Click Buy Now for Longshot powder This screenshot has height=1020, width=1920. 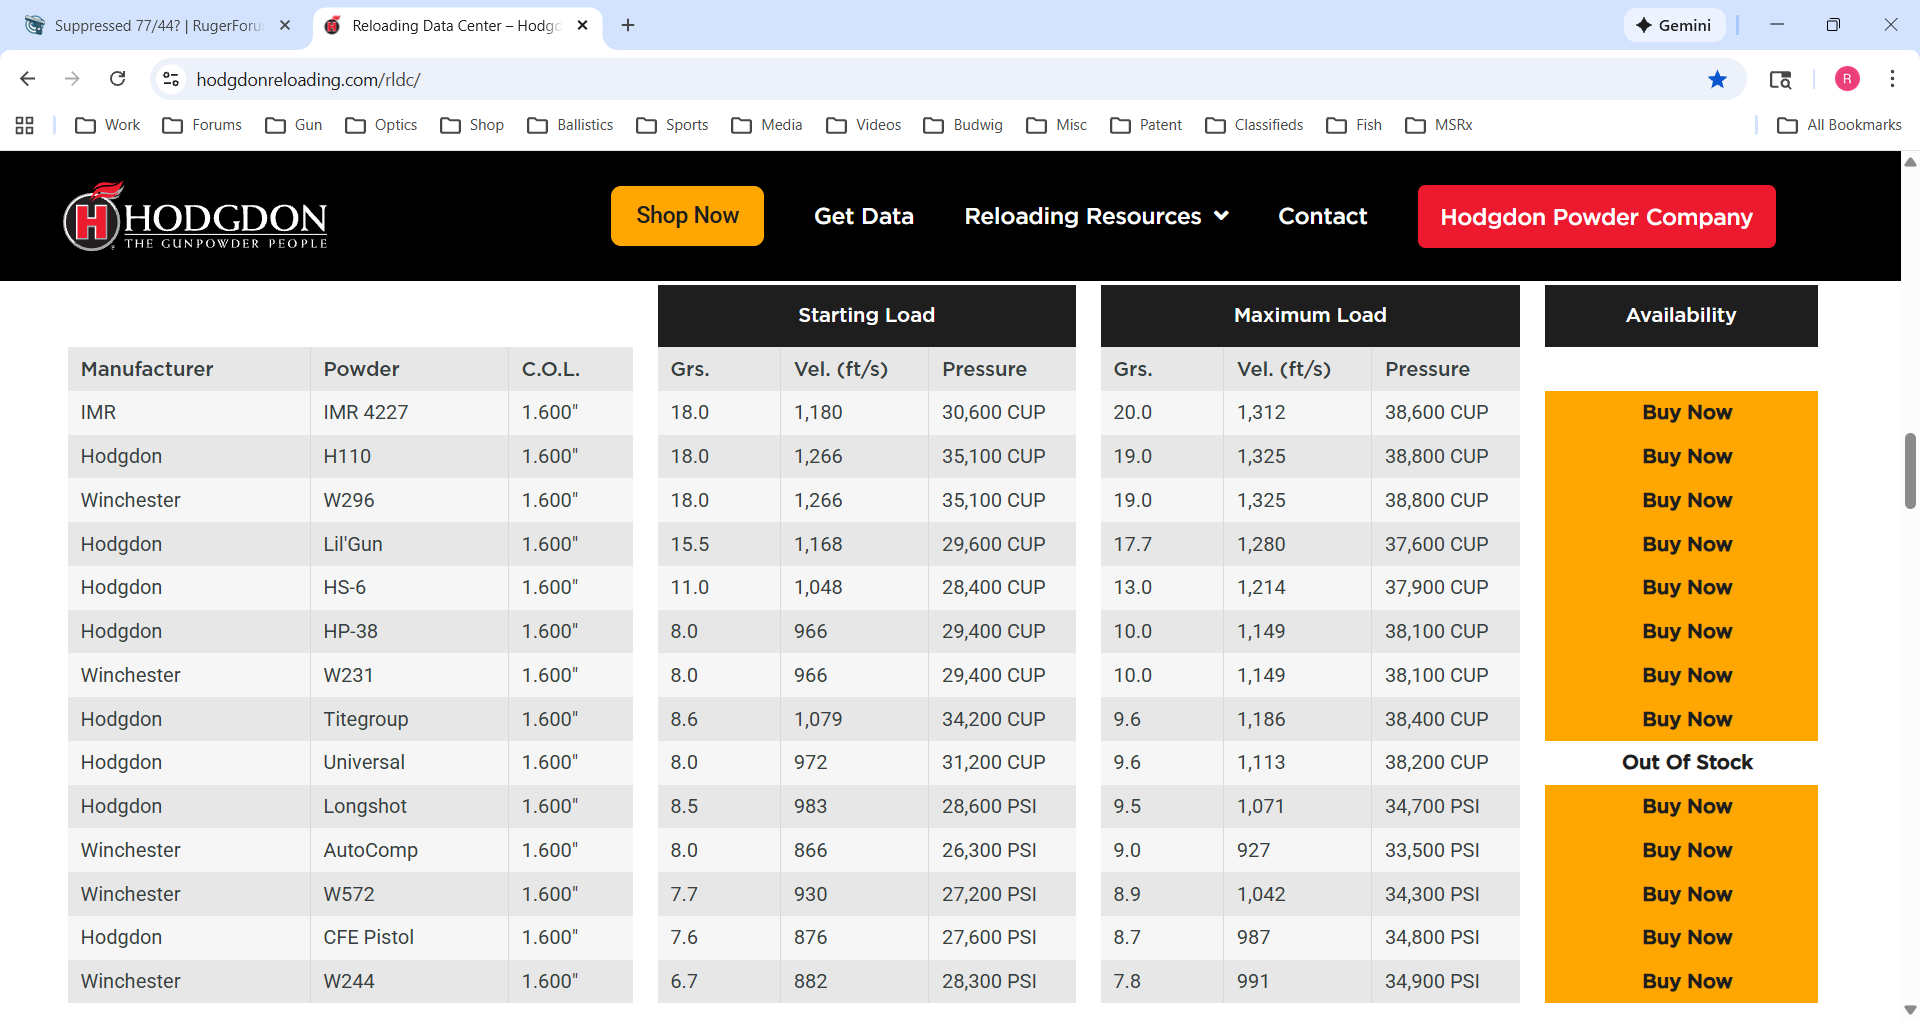coord(1686,807)
